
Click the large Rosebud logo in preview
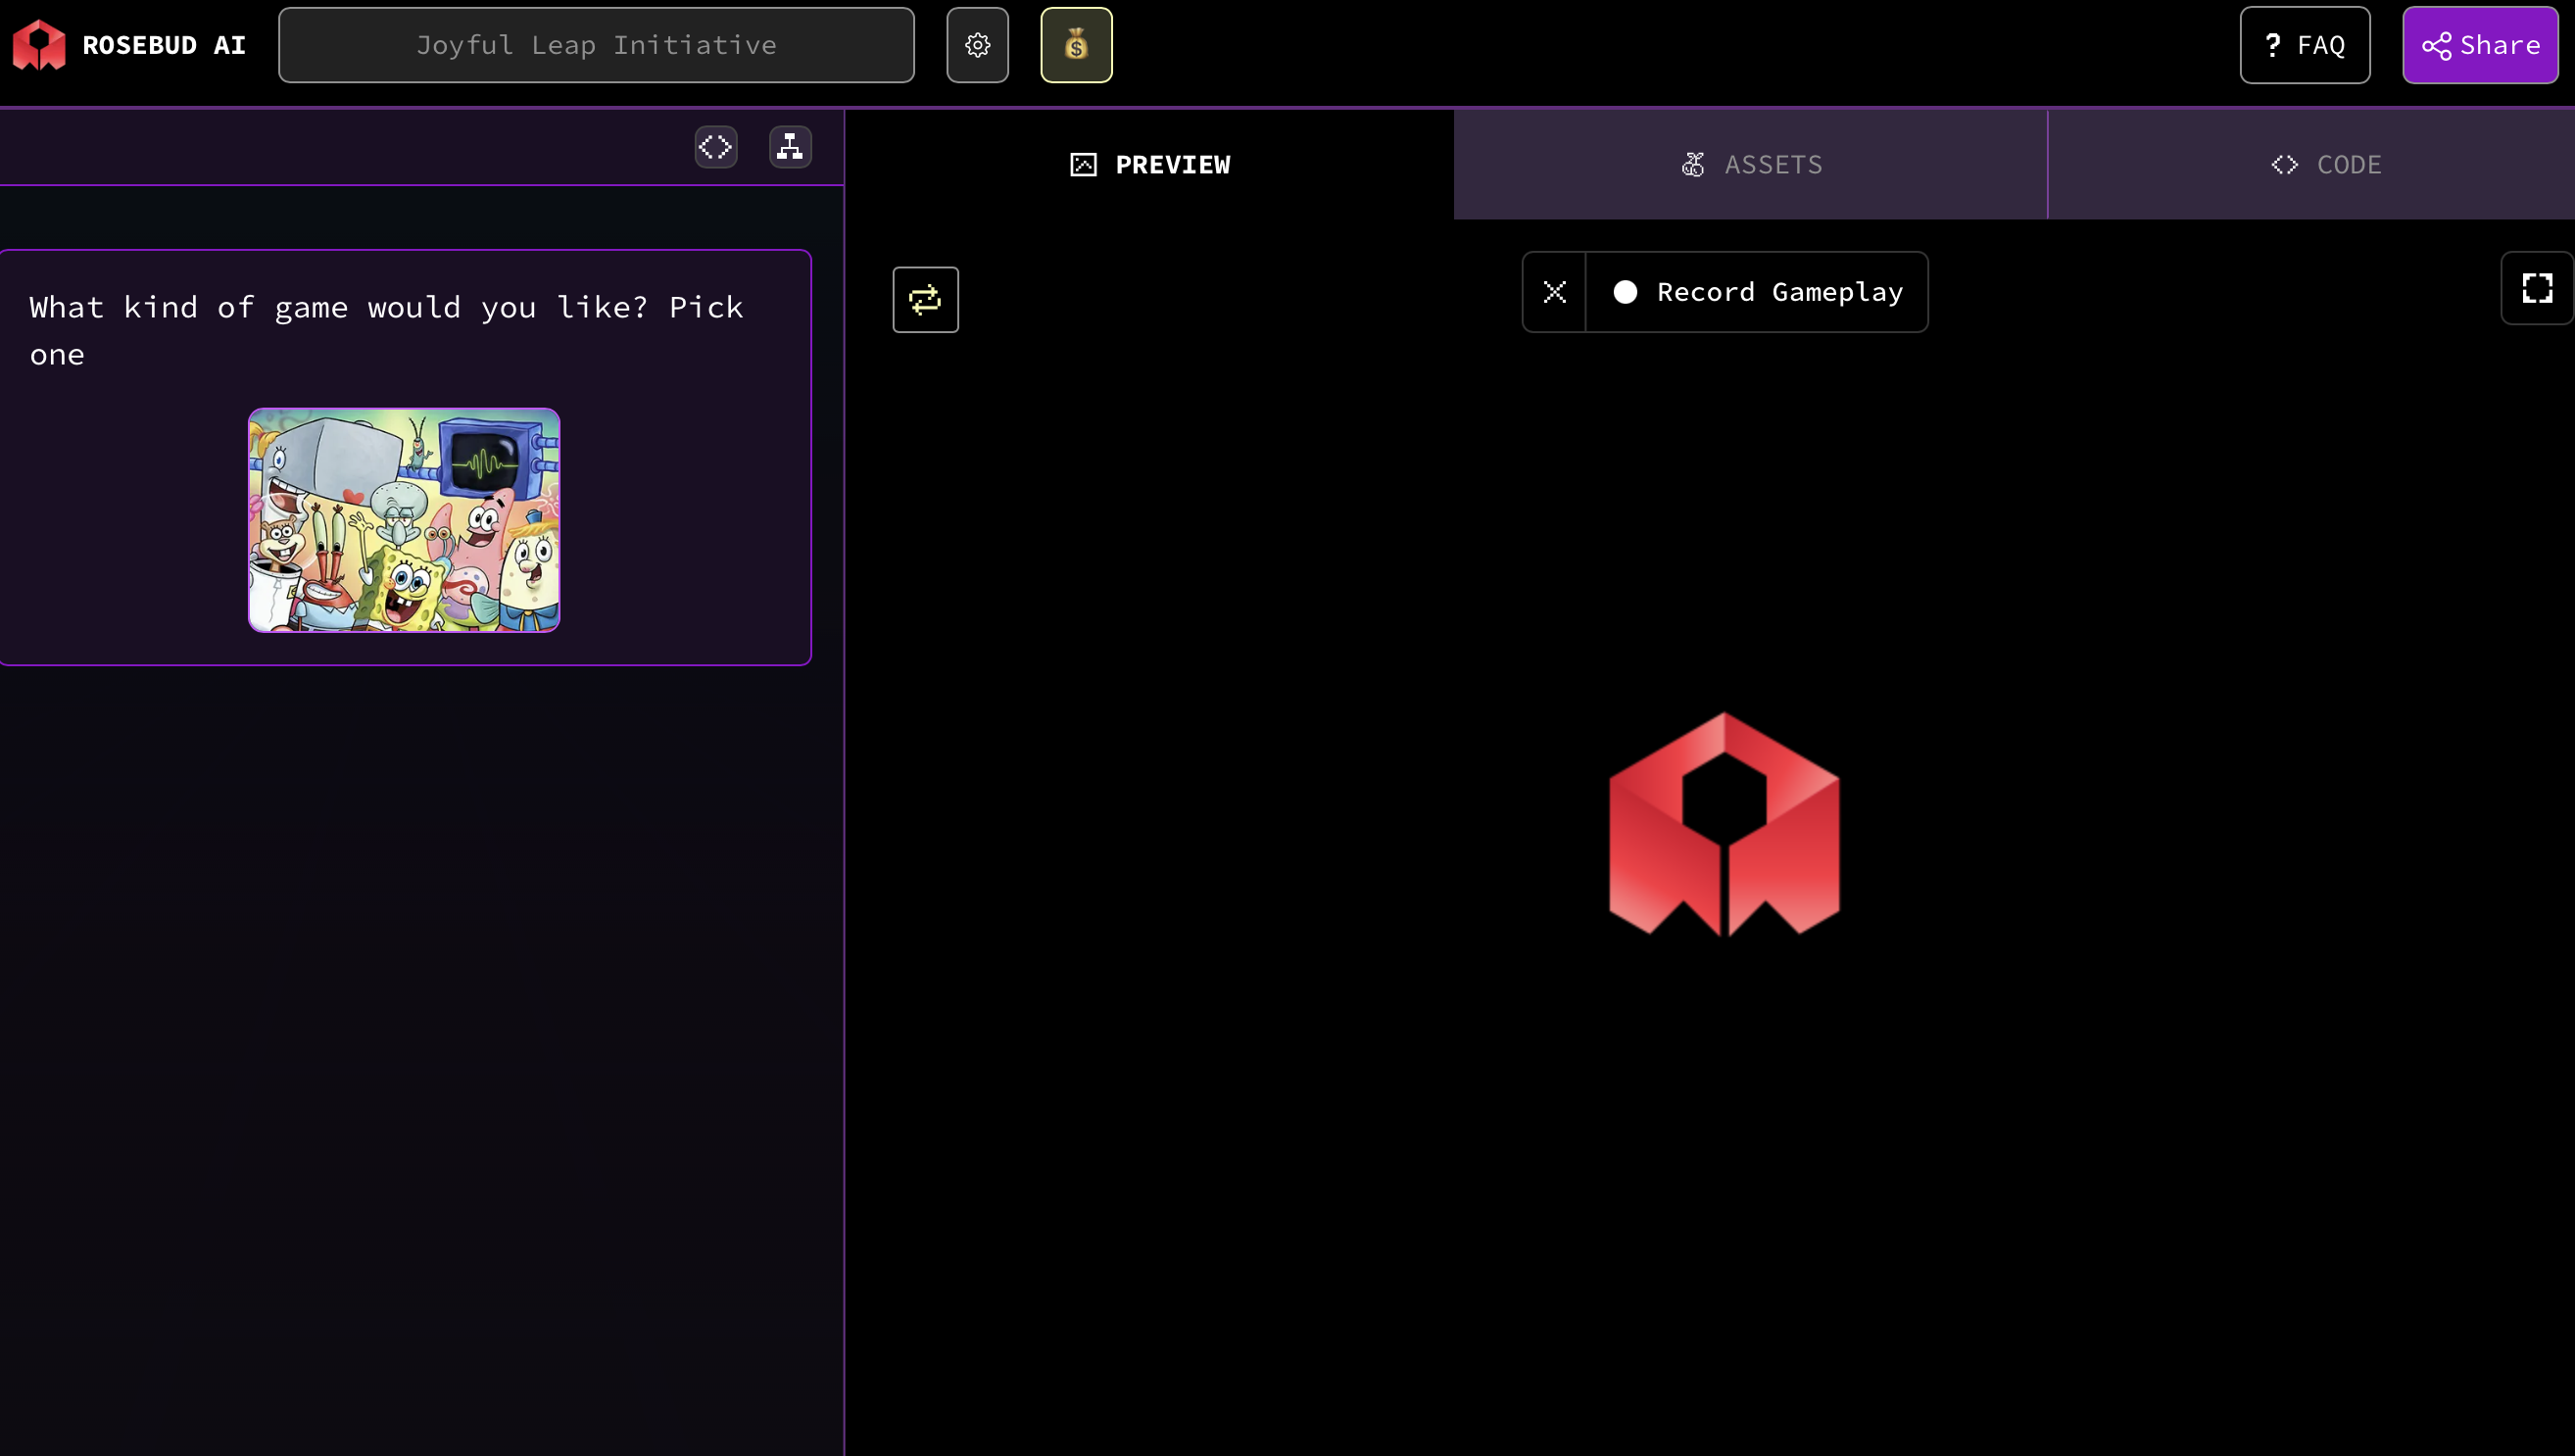[1724, 824]
